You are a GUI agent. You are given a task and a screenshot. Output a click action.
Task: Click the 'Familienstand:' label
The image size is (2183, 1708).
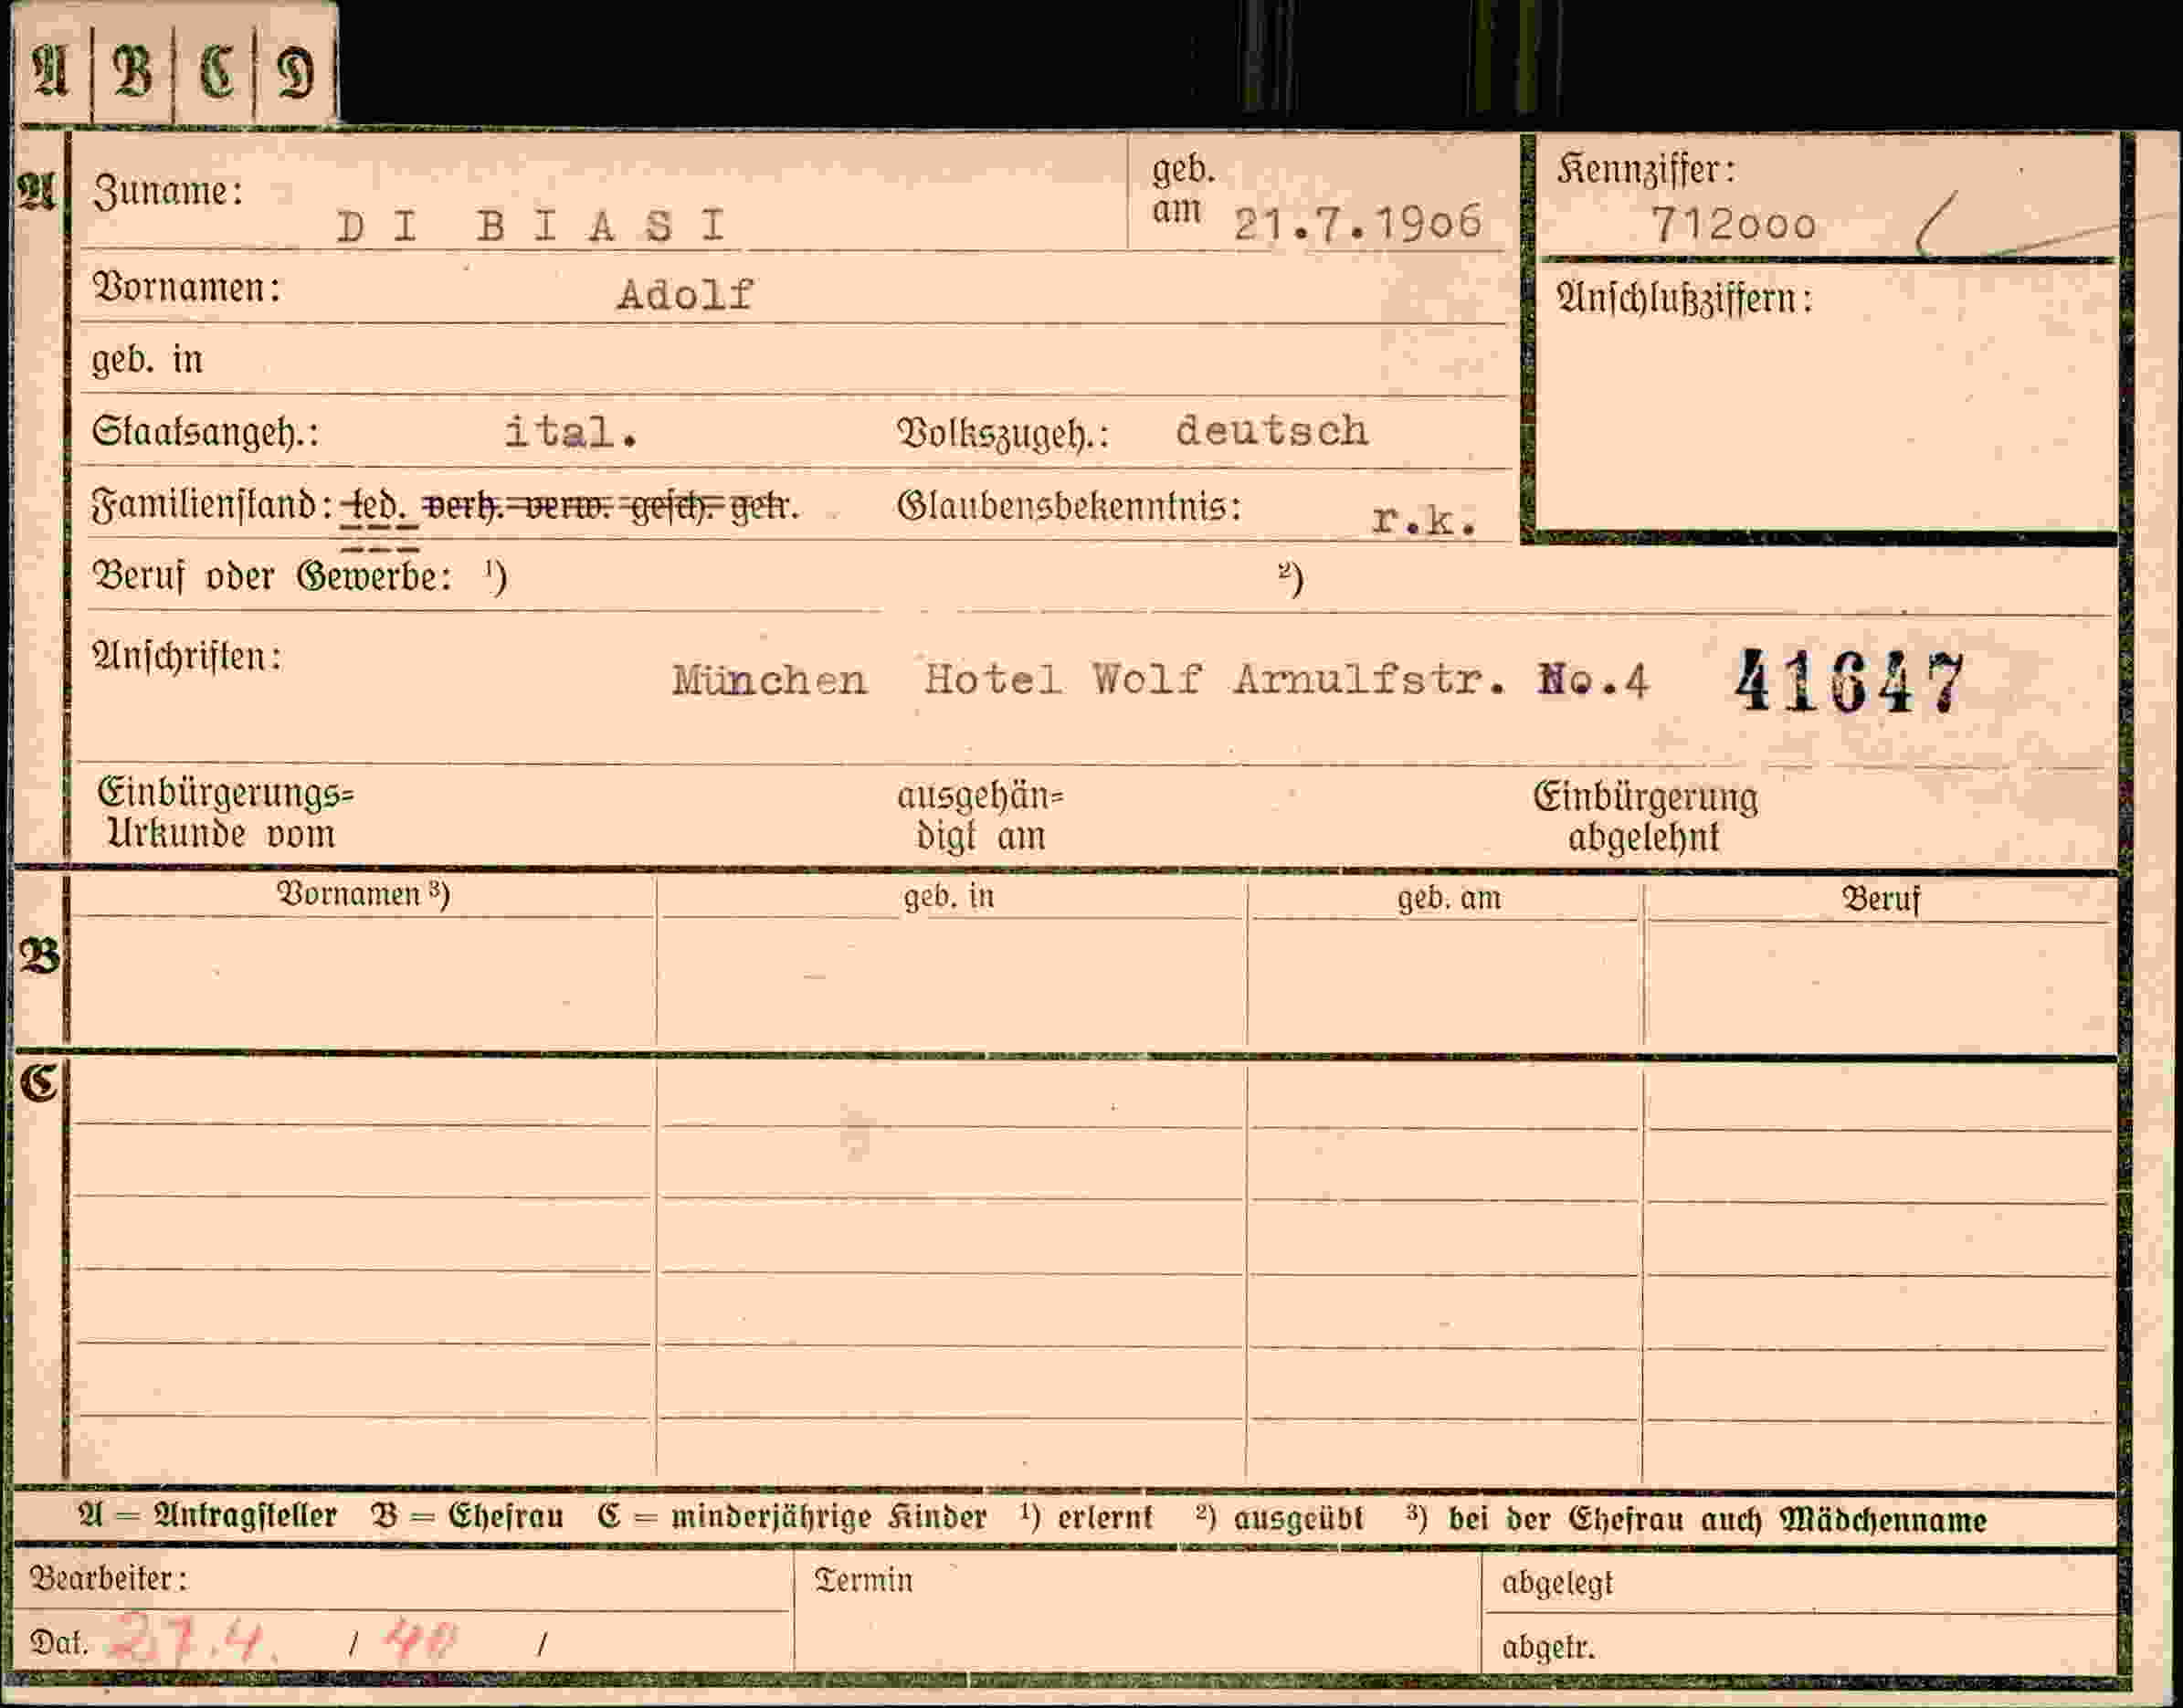[x=212, y=506]
